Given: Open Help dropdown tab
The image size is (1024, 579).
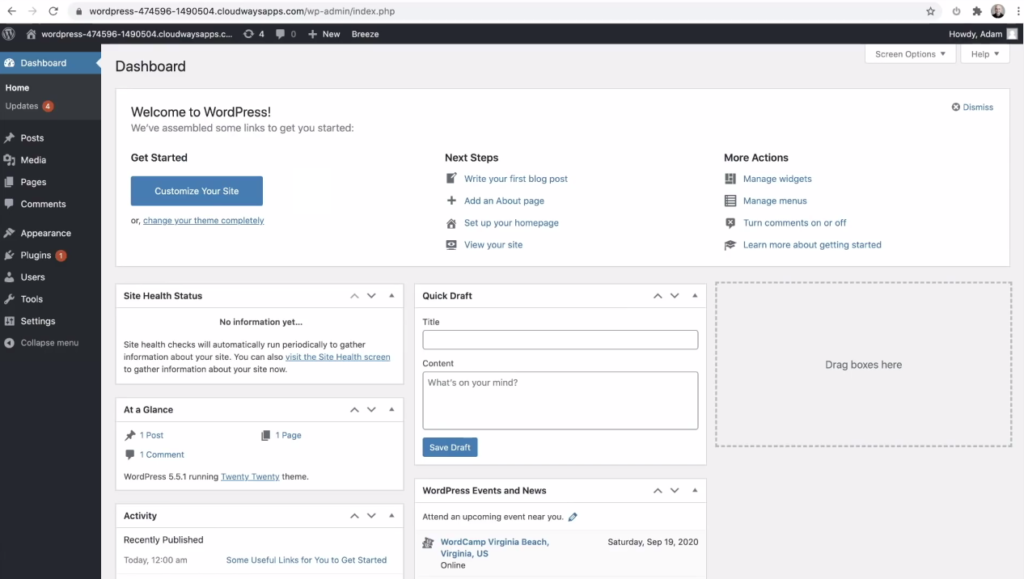Looking at the screenshot, I should point(985,54).
